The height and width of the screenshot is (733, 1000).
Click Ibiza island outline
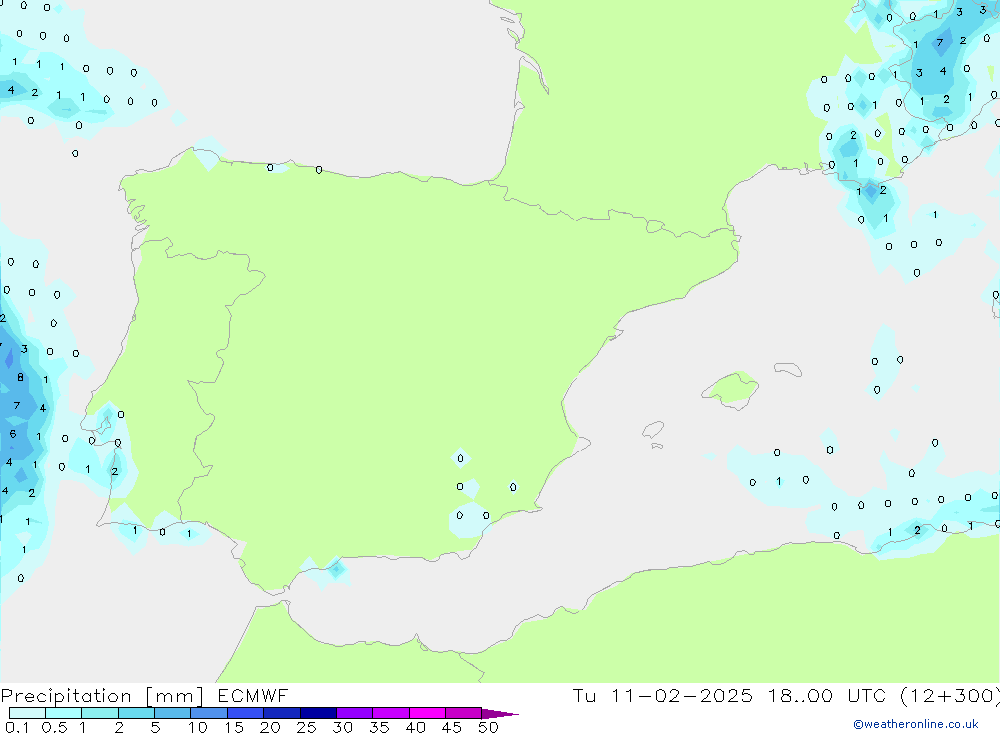[653, 431]
